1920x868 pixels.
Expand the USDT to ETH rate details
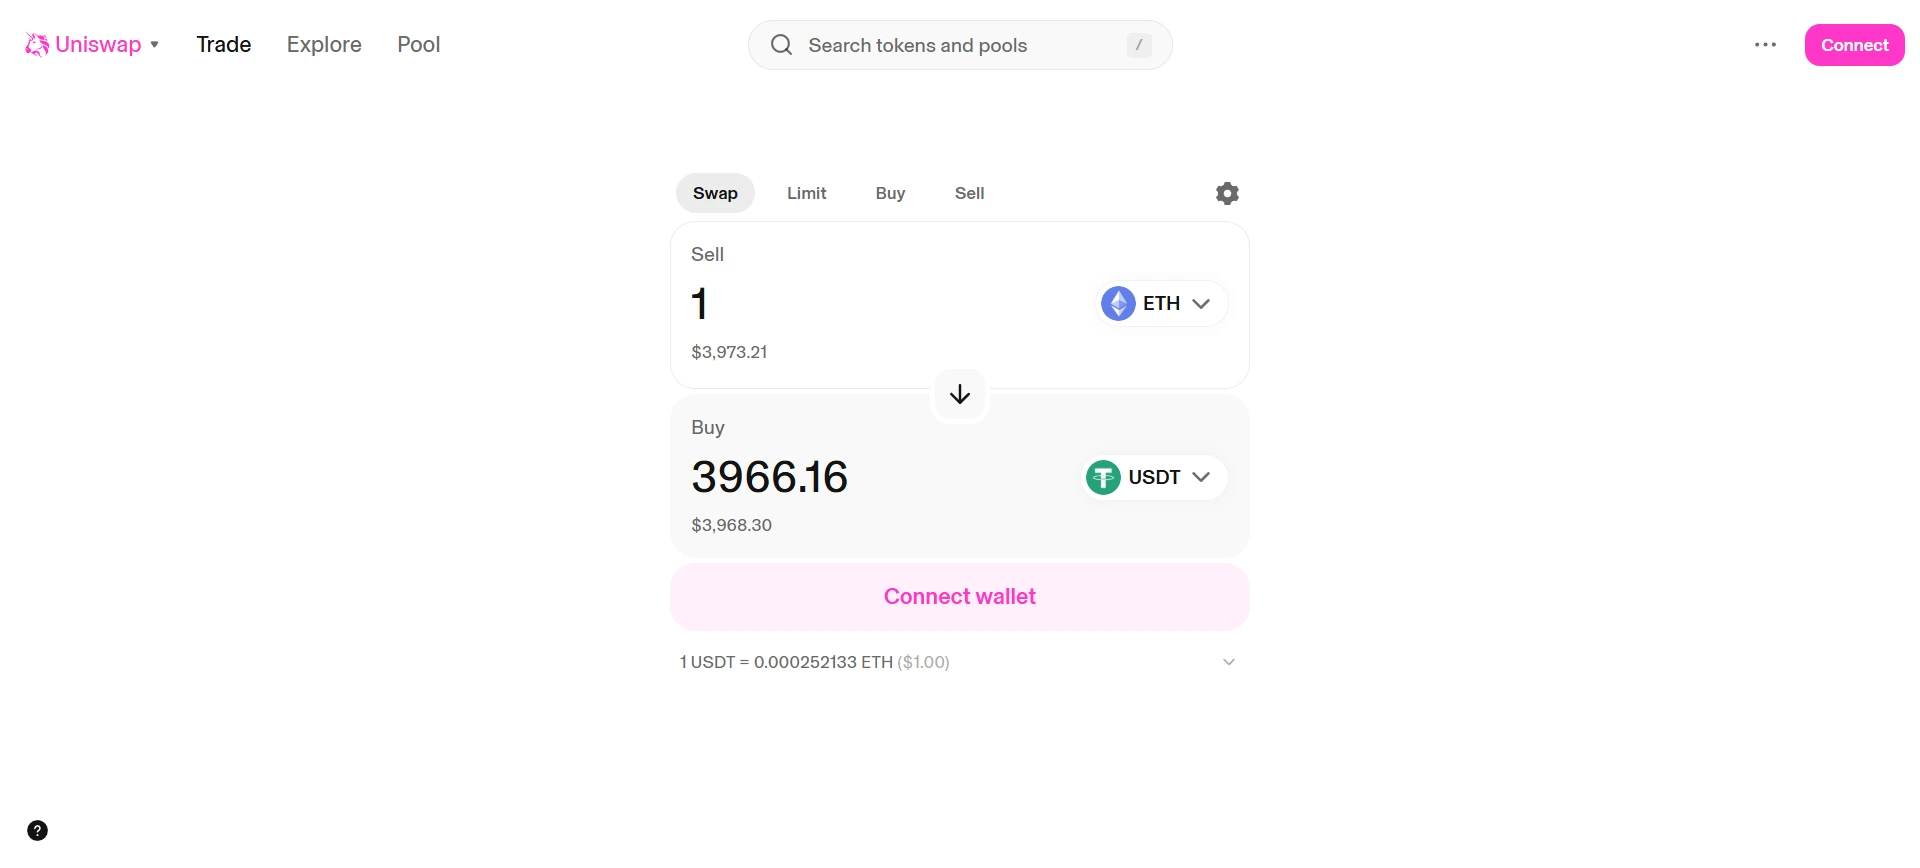(x=1228, y=661)
